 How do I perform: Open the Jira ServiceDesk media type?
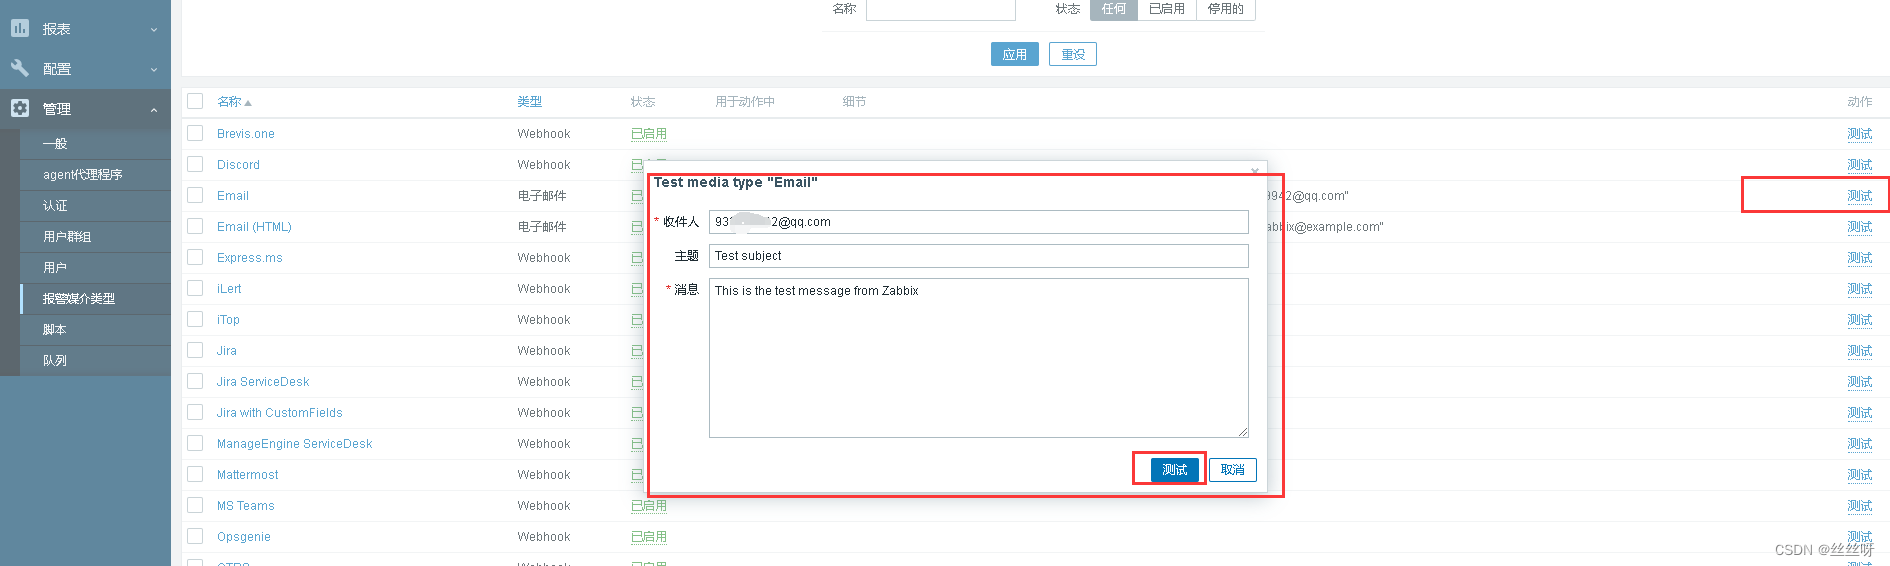click(263, 382)
